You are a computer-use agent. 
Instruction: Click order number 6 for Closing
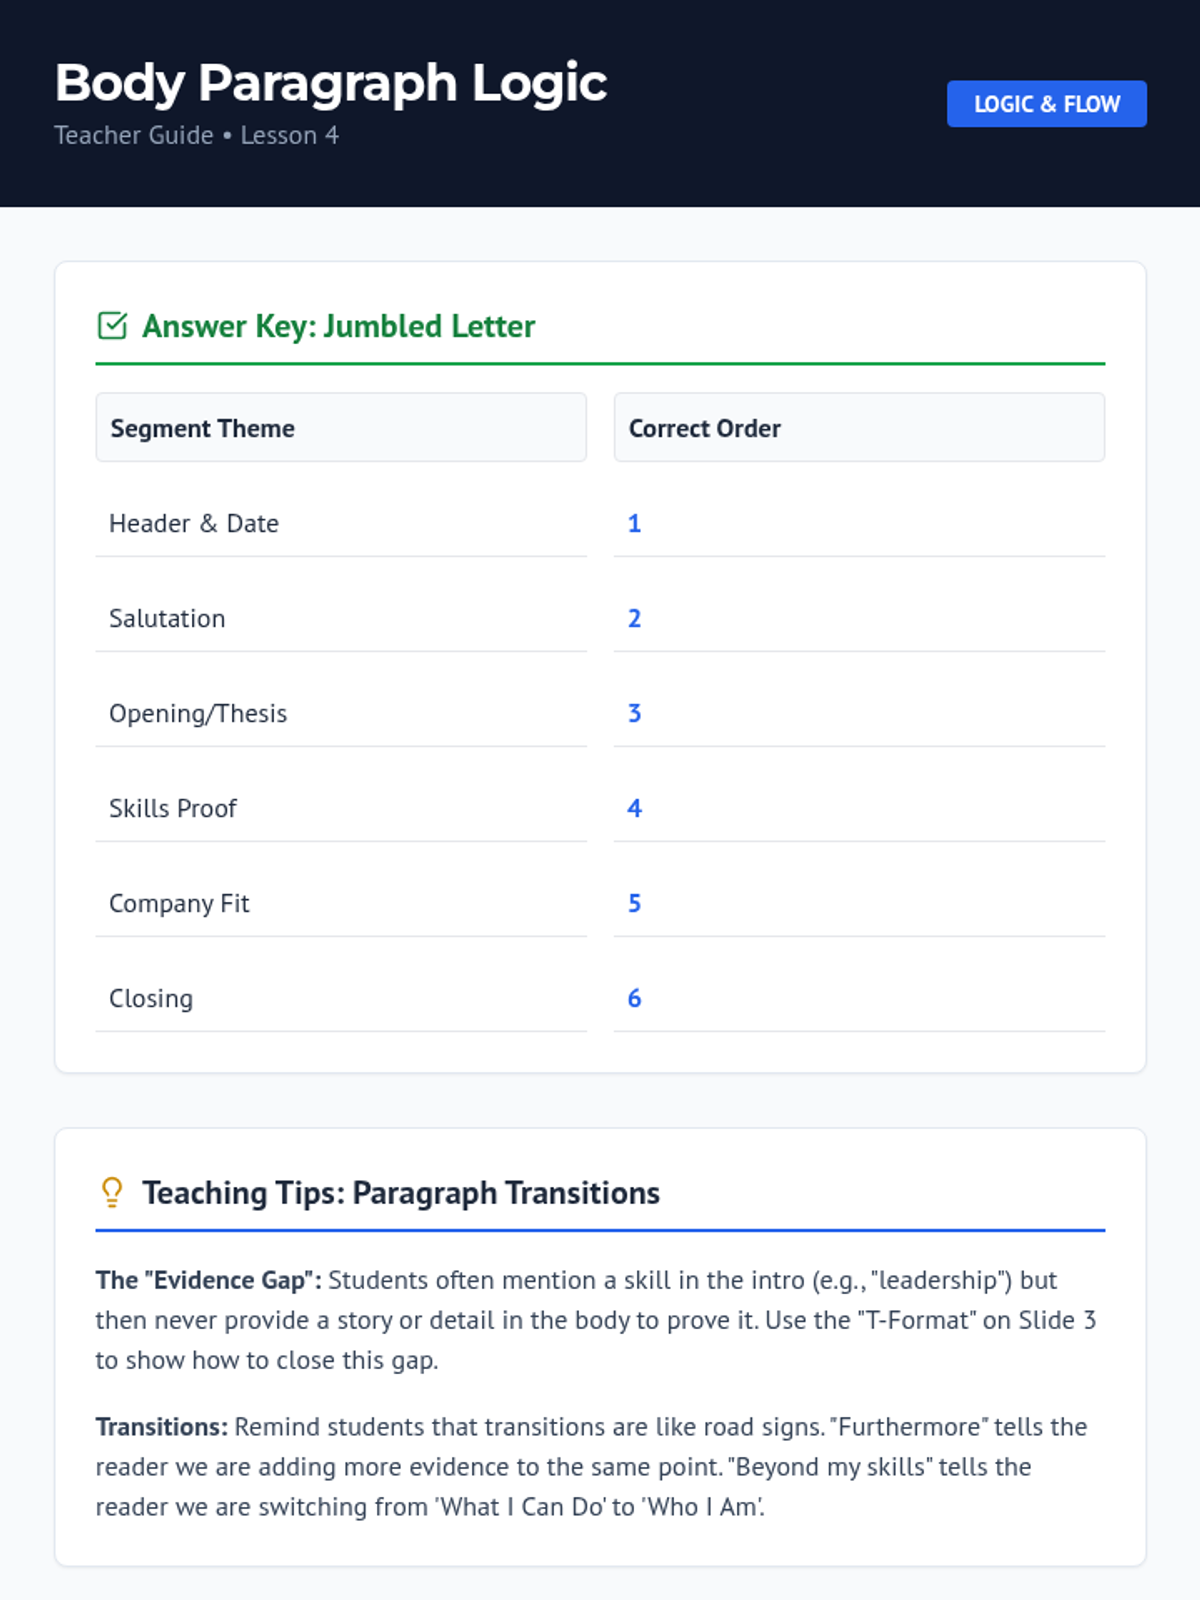click(x=634, y=998)
